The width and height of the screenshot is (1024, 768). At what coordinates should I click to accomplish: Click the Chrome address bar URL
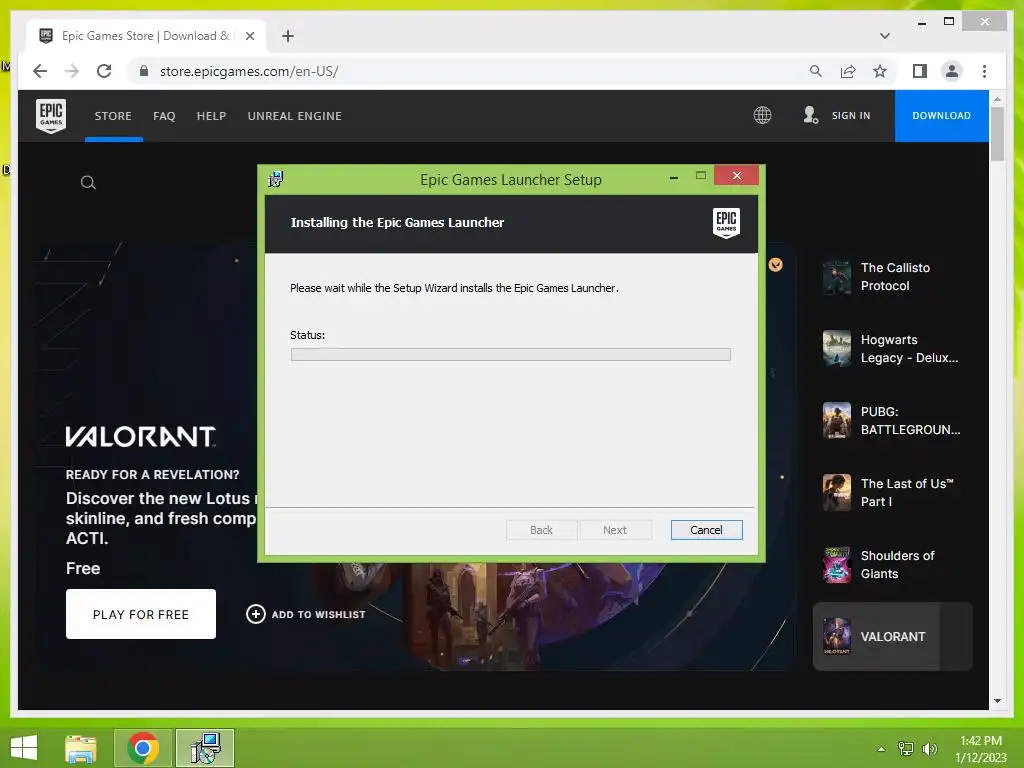[x=249, y=71]
